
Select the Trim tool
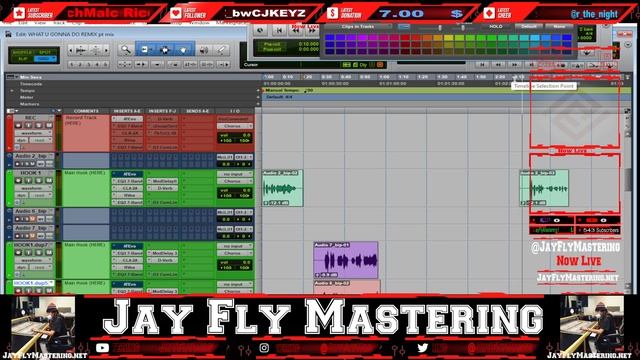coord(145,50)
